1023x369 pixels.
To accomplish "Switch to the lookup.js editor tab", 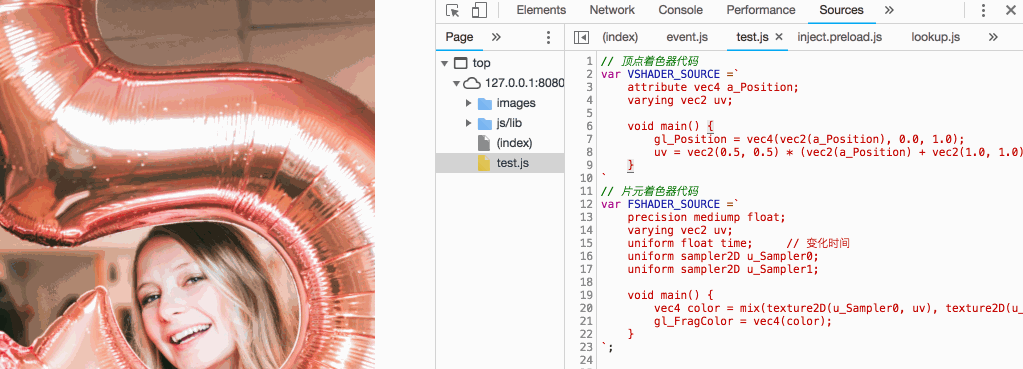I will pyautogui.click(x=936, y=37).
